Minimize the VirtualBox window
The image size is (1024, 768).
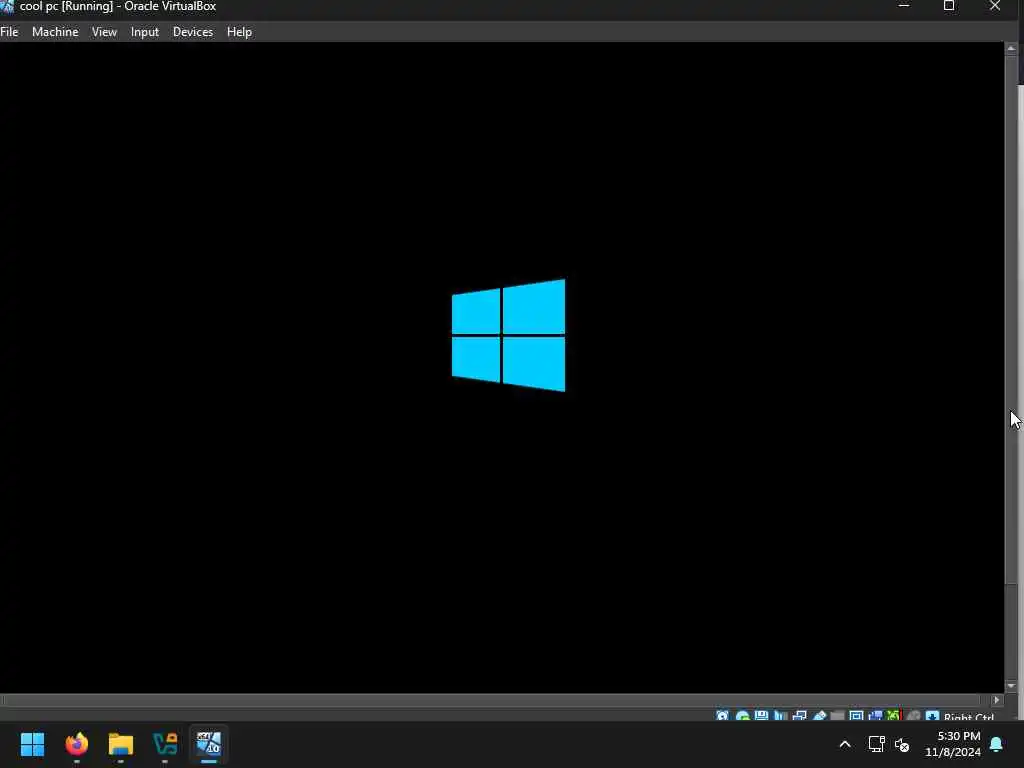click(904, 6)
